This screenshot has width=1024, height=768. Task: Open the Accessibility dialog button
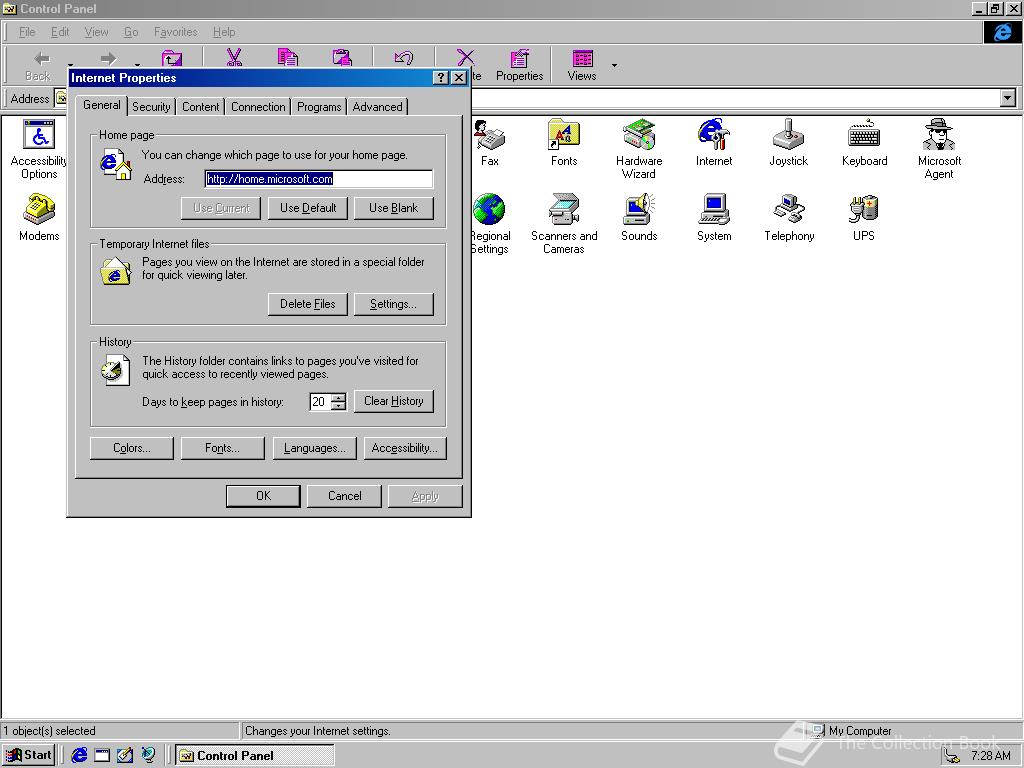point(405,449)
